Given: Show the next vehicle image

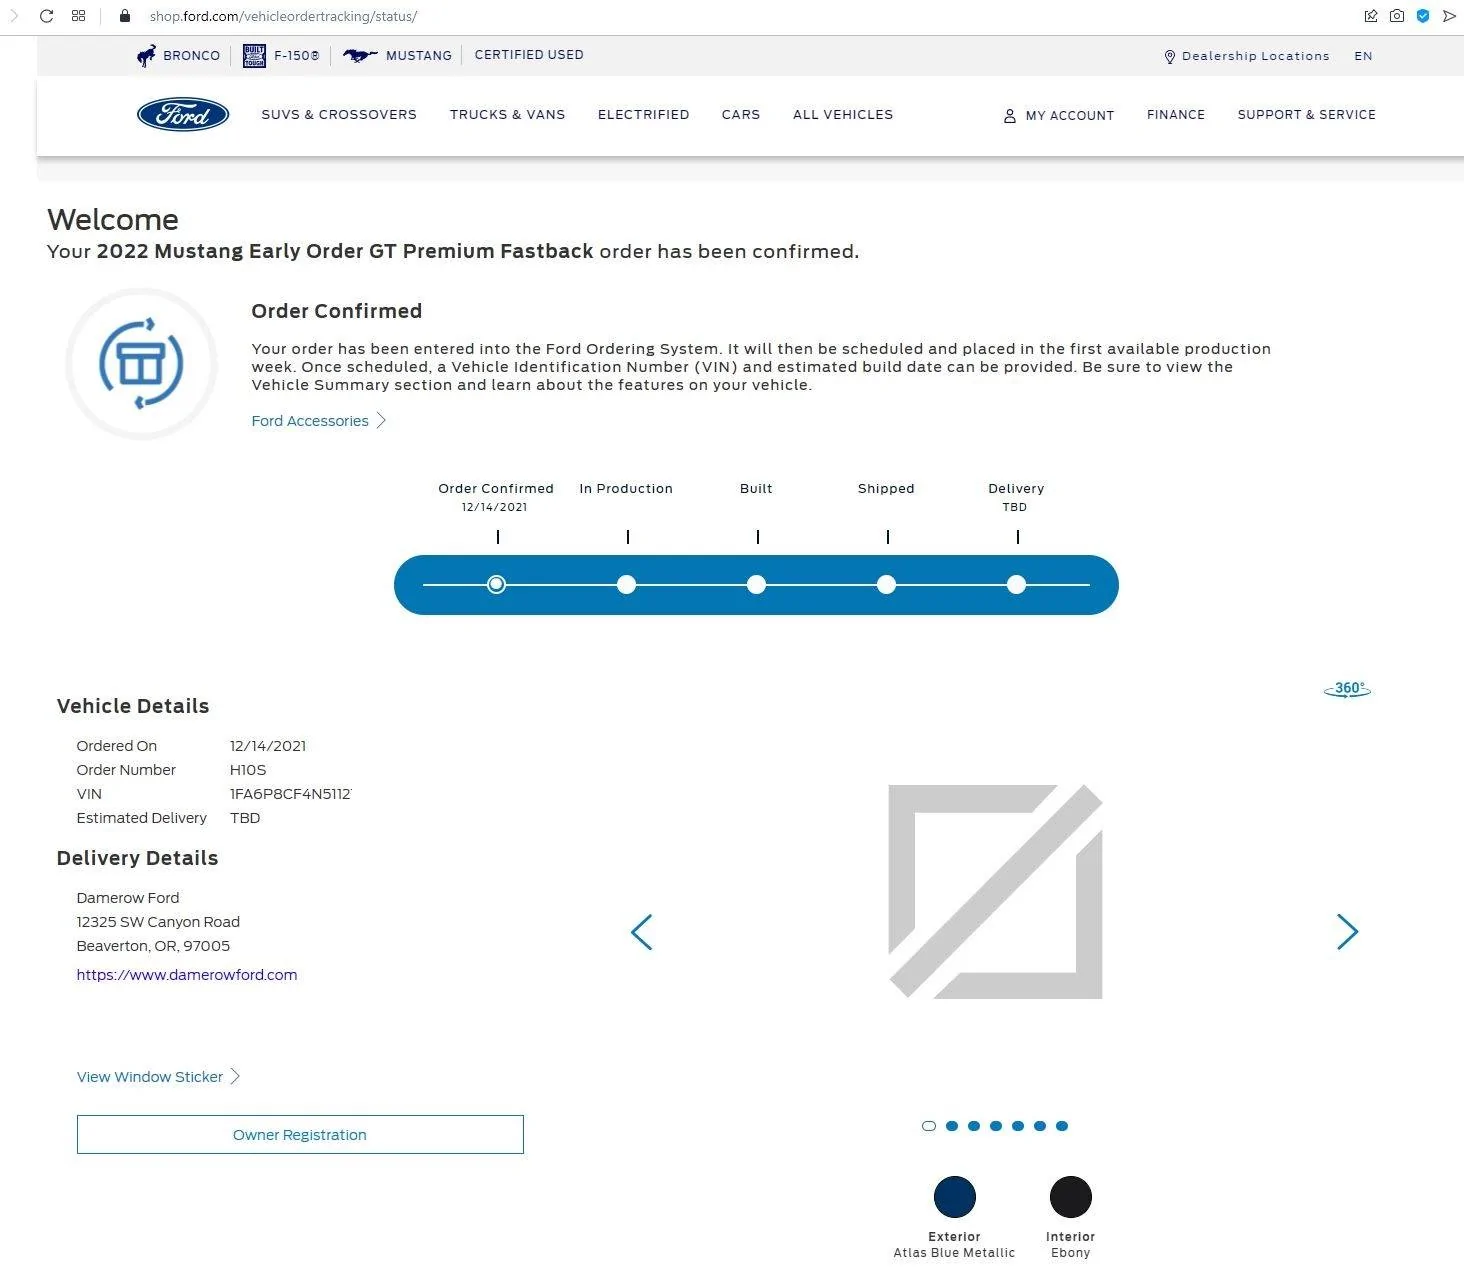Looking at the screenshot, I should pos(1348,932).
